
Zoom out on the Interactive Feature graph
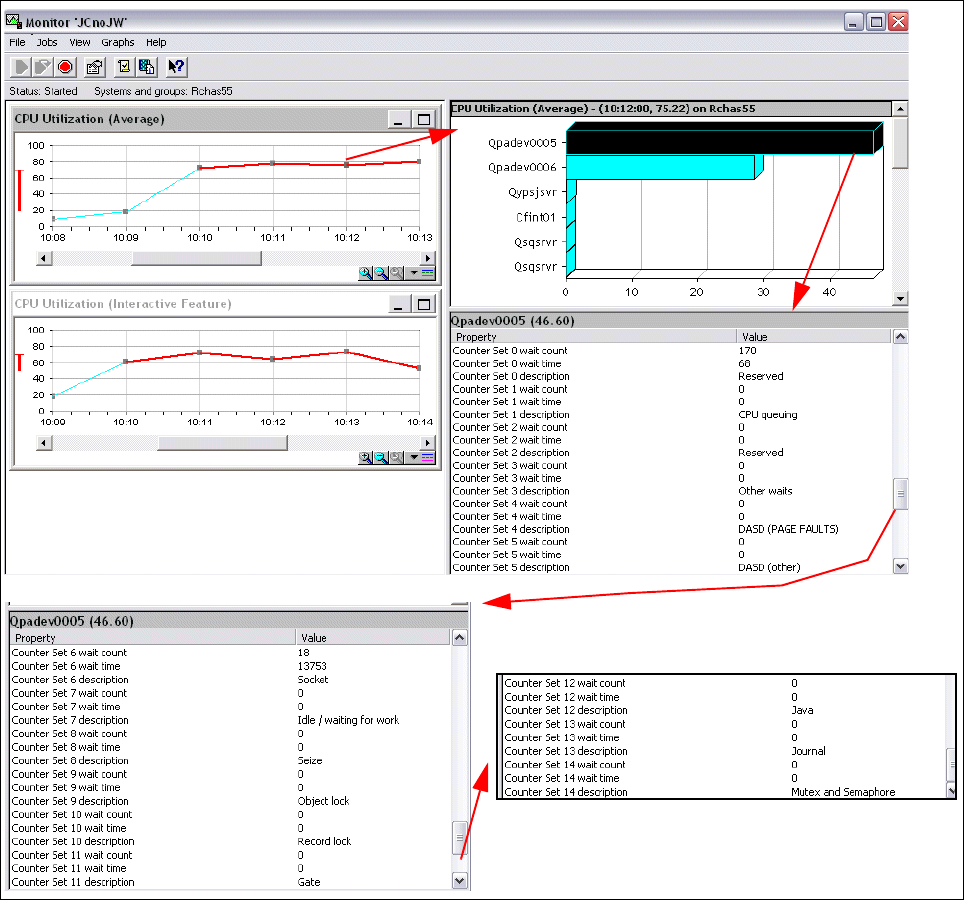(379, 456)
